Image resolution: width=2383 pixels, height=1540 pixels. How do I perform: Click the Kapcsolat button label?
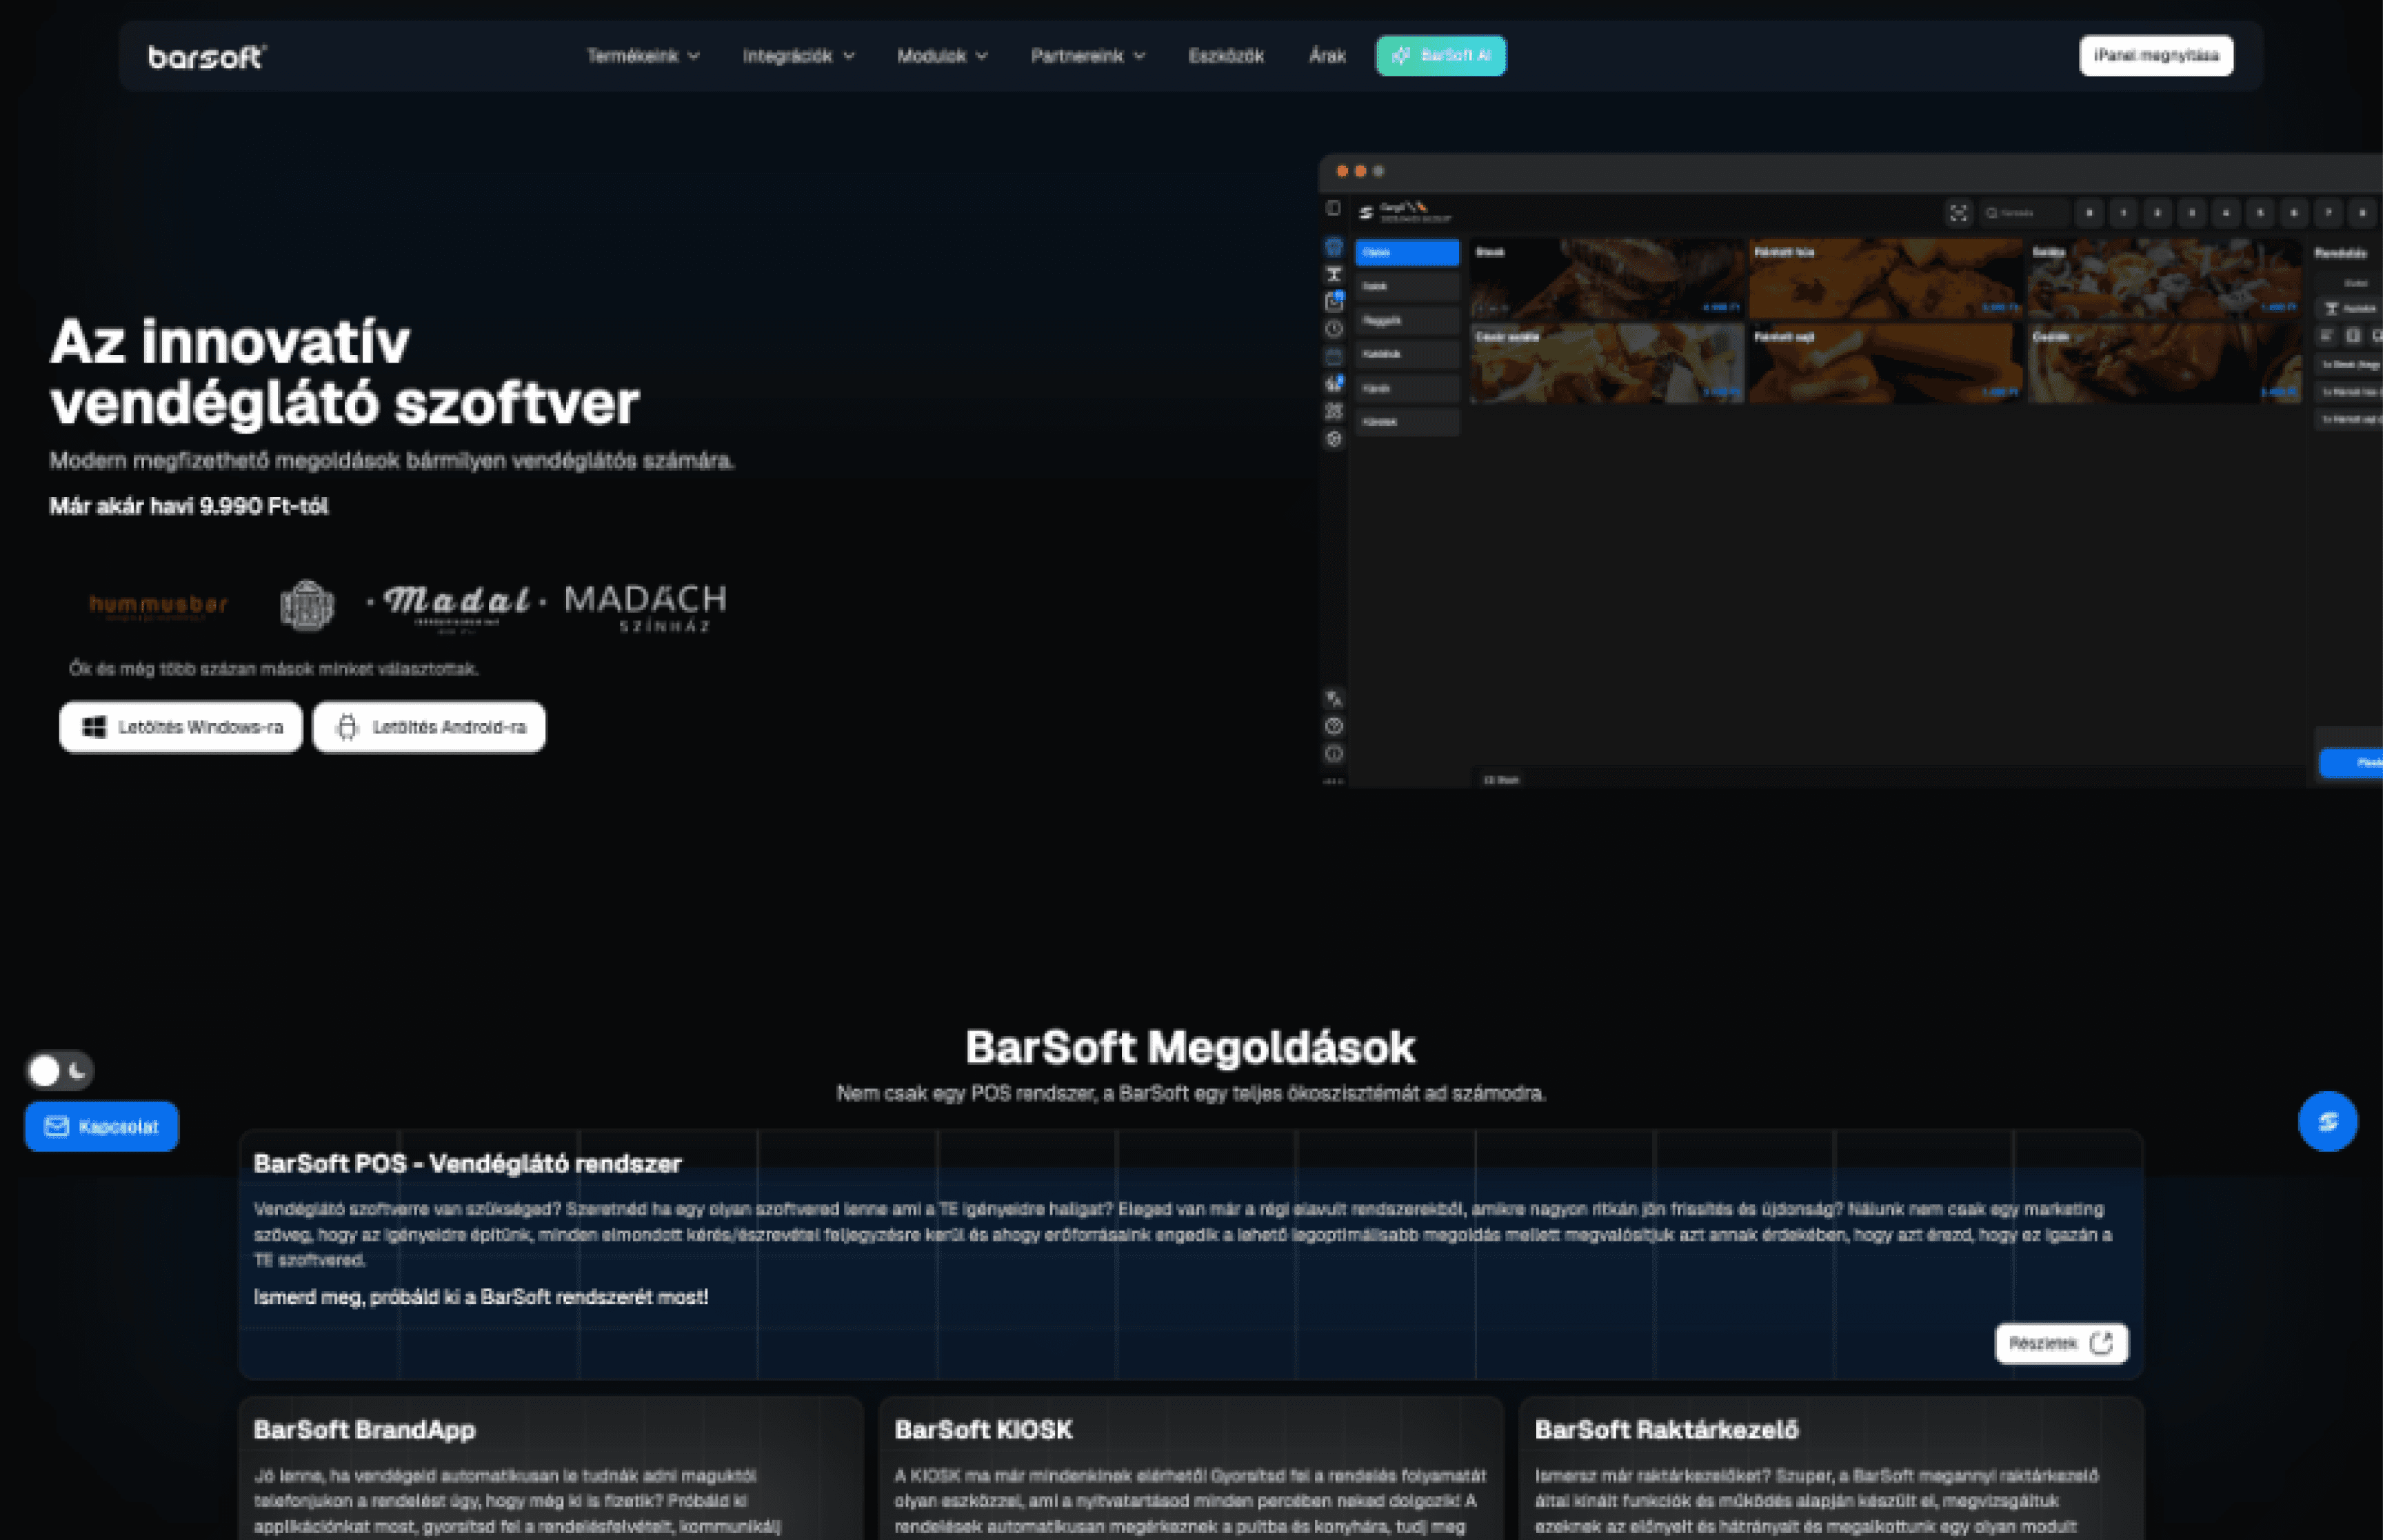pos(118,1127)
